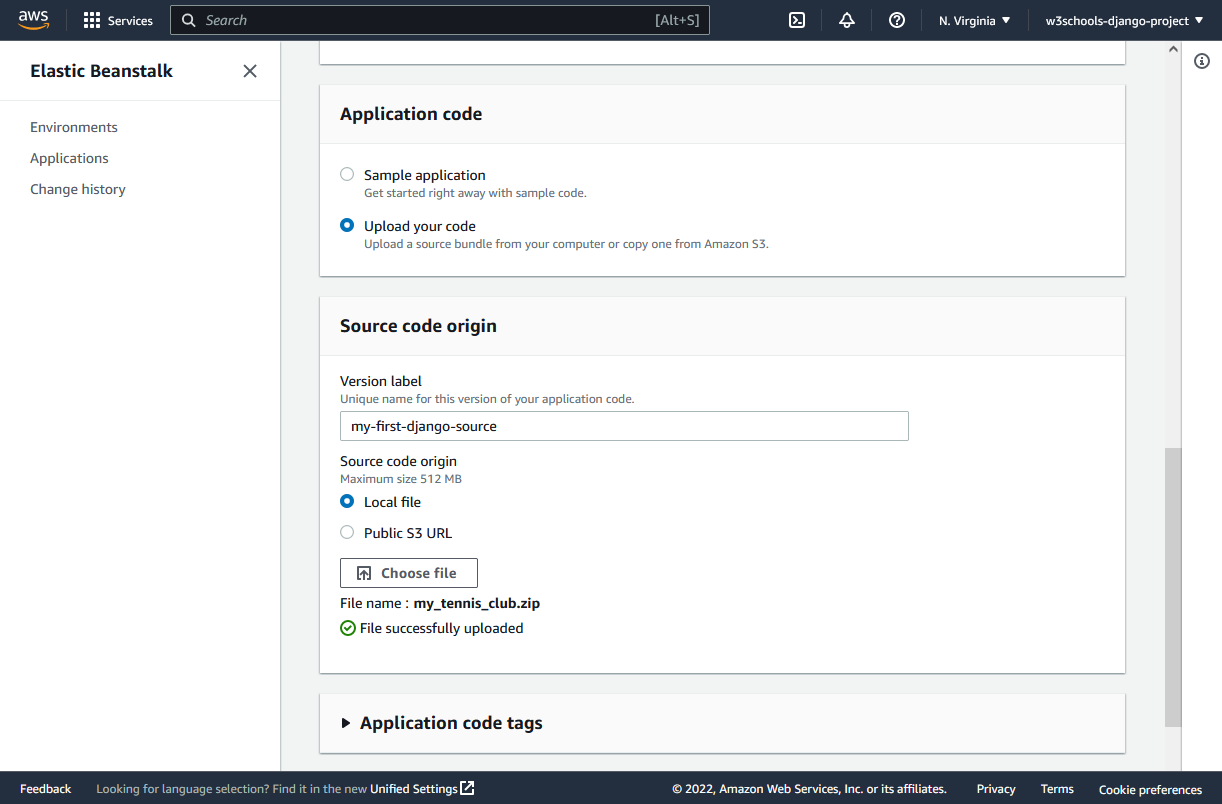Open the help question mark icon
Image resolution: width=1222 pixels, height=804 pixels.
click(x=897, y=20)
